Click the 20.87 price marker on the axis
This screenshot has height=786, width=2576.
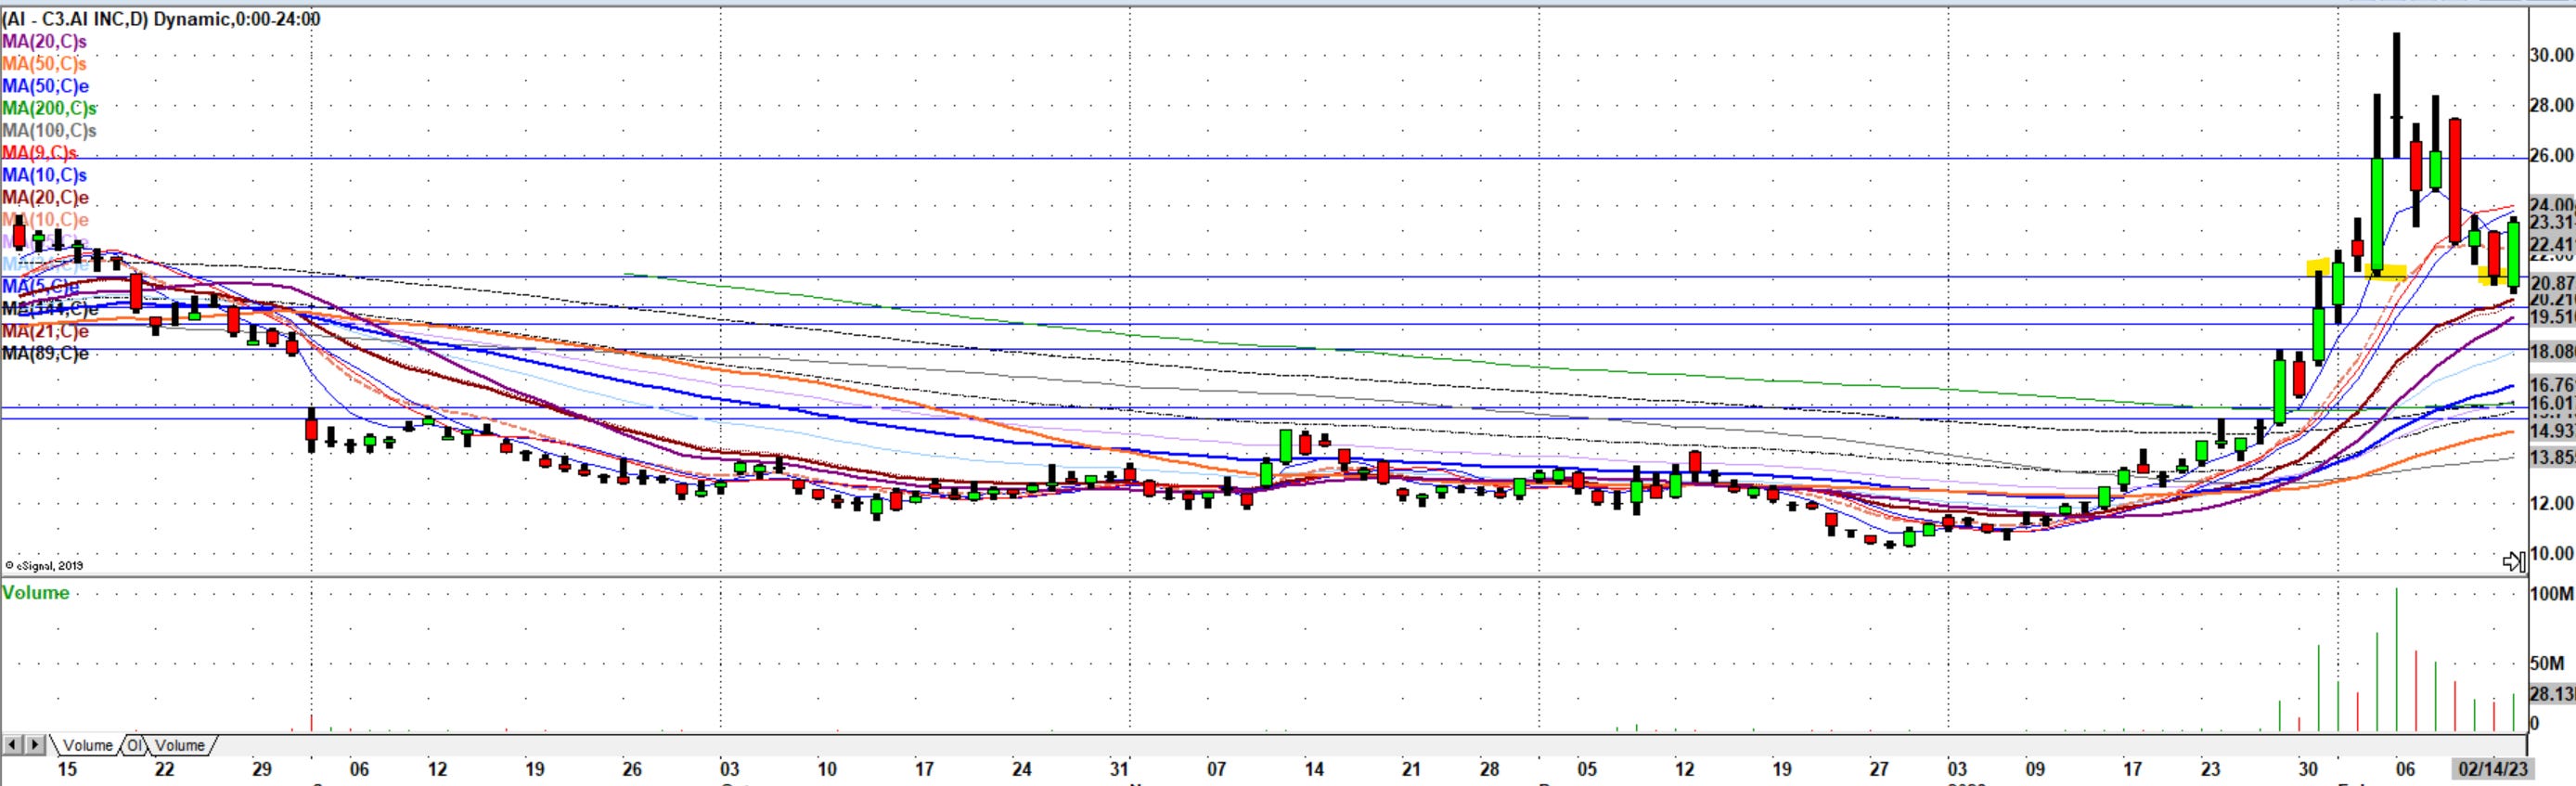2551,284
